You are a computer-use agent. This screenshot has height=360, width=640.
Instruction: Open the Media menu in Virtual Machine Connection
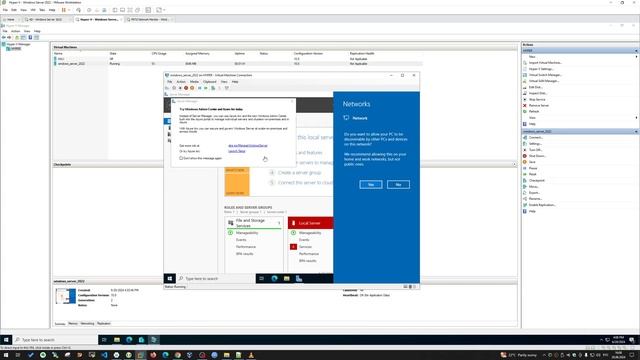(x=194, y=82)
